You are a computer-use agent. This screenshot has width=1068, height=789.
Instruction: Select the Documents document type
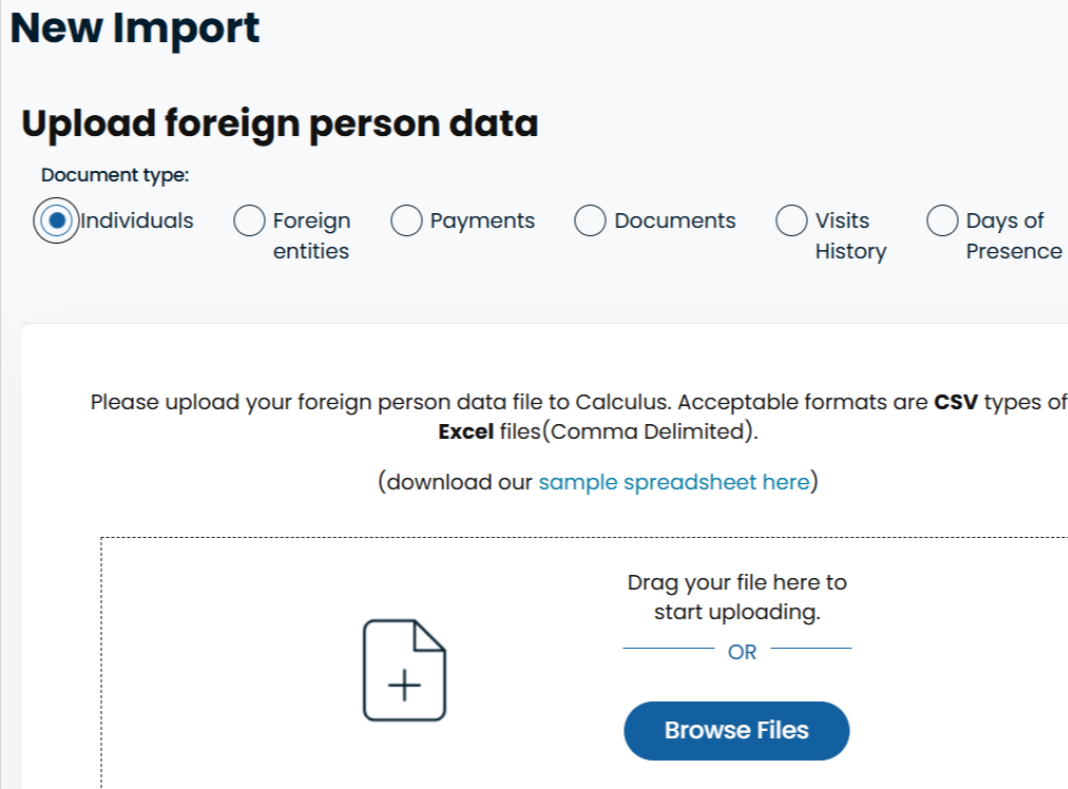pyautogui.click(x=589, y=220)
